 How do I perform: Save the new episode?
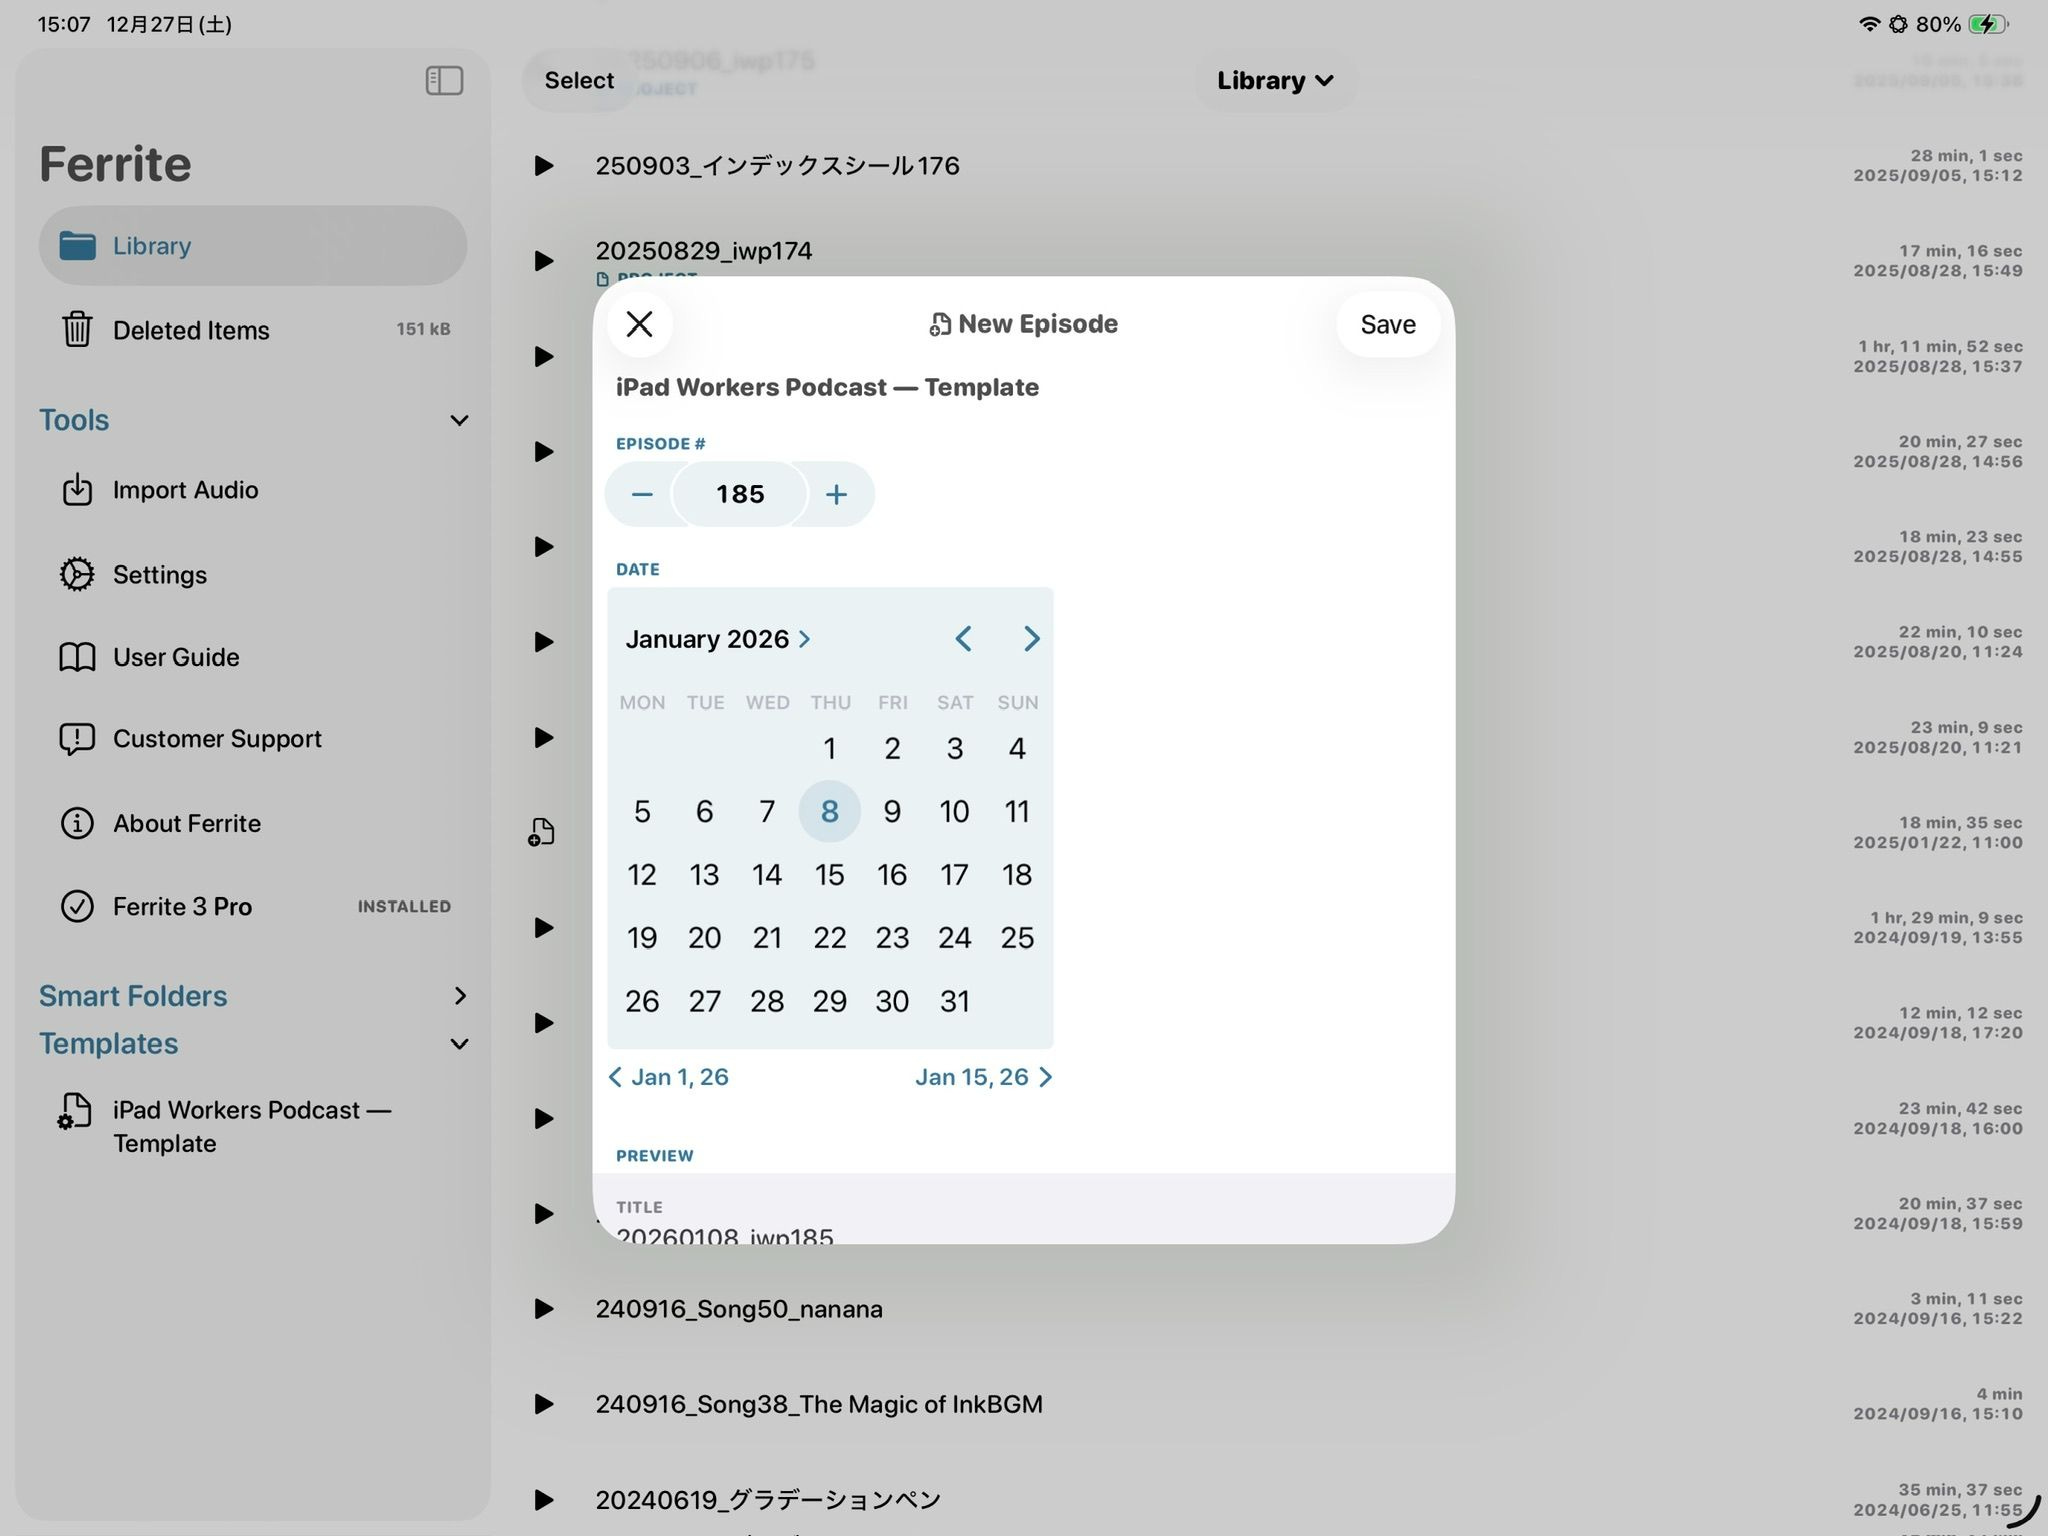[1387, 324]
